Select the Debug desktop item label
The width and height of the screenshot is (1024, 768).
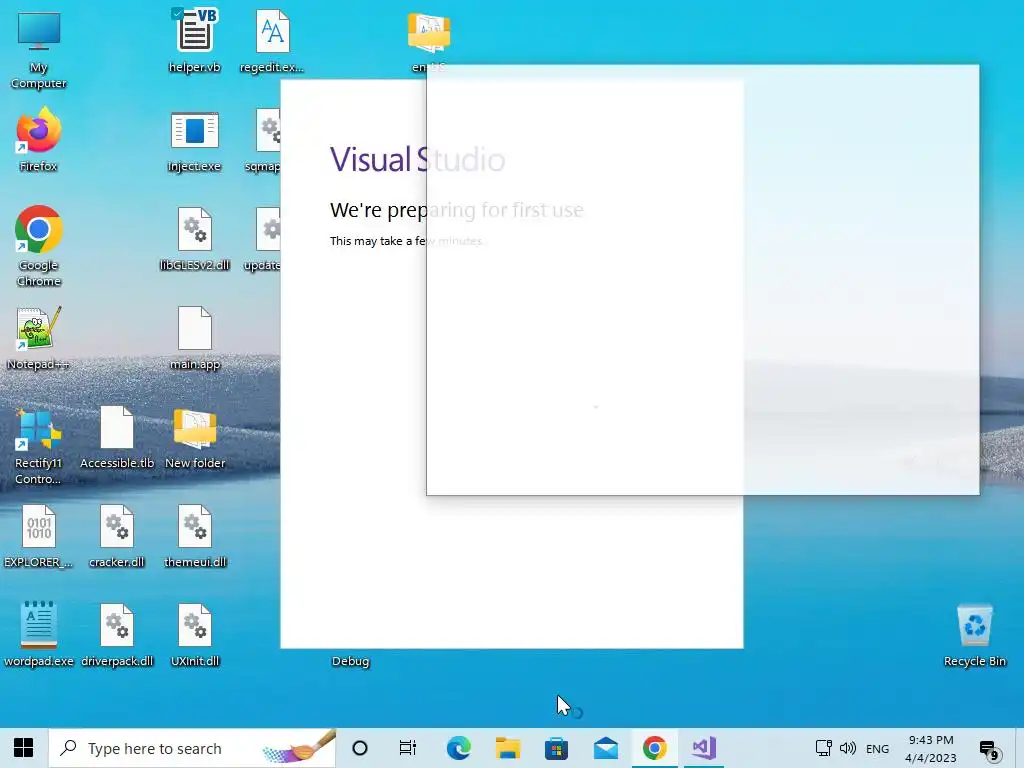tap(351, 661)
